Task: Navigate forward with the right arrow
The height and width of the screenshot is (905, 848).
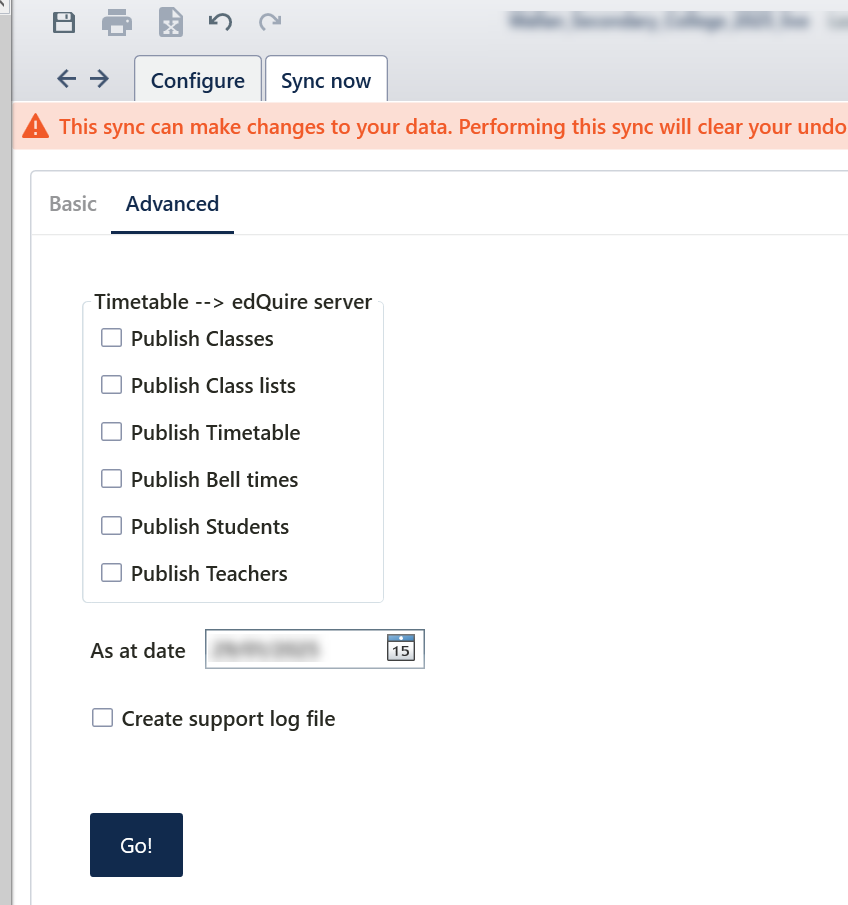Action: [x=99, y=79]
